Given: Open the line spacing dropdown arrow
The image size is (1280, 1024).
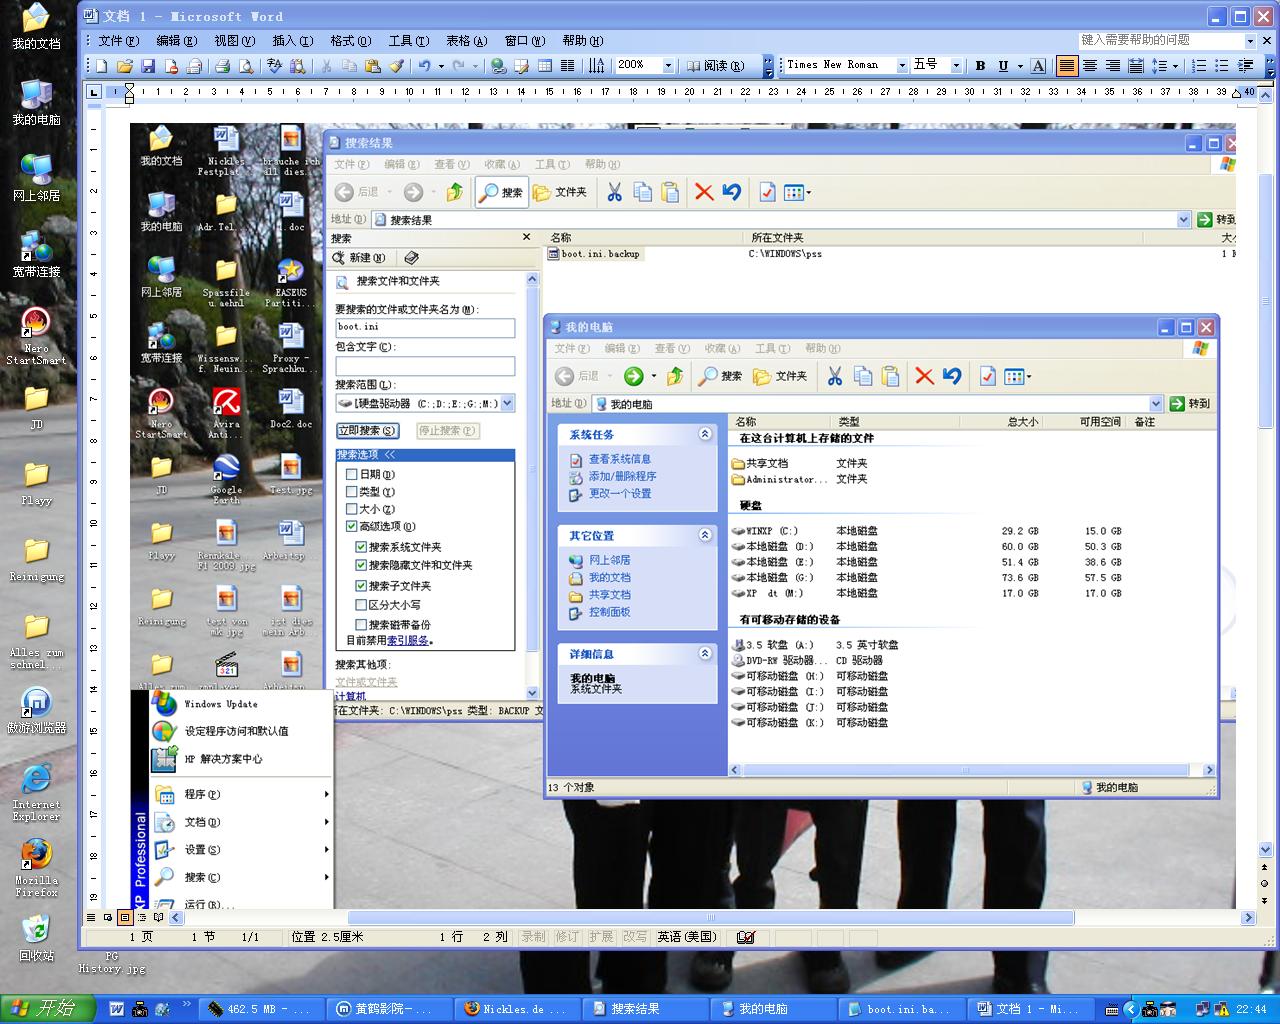Looking at the screenshot, I should click(1175, 66).
